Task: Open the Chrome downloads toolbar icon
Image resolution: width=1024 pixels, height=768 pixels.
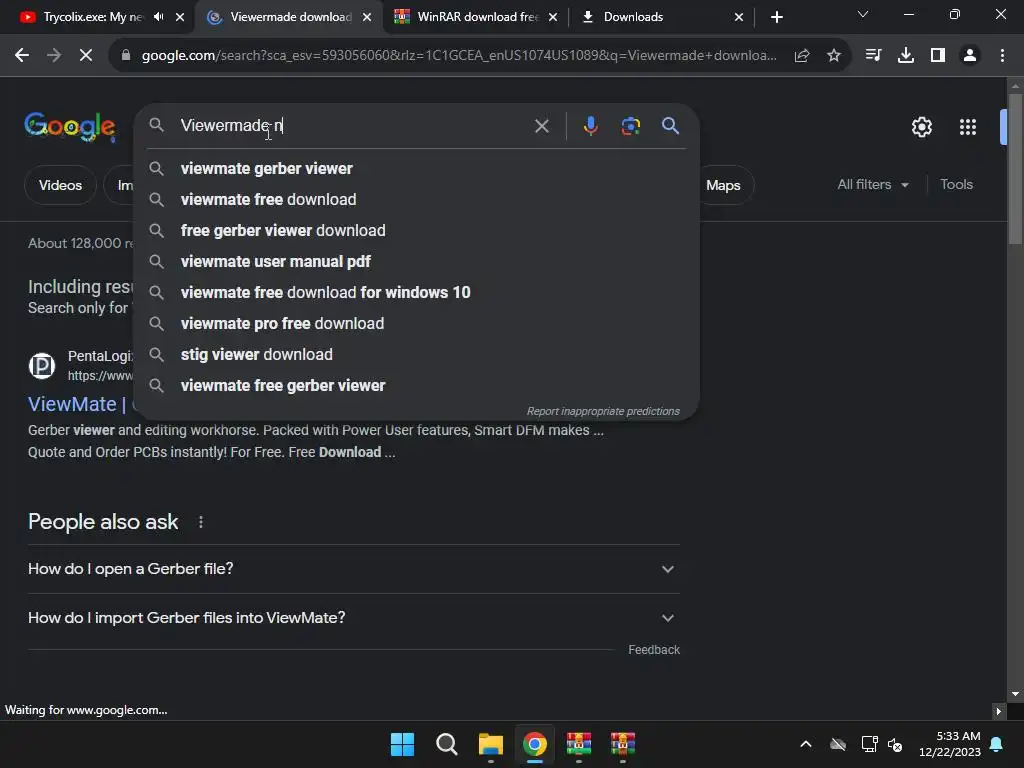Action: [x=906, y=56]
